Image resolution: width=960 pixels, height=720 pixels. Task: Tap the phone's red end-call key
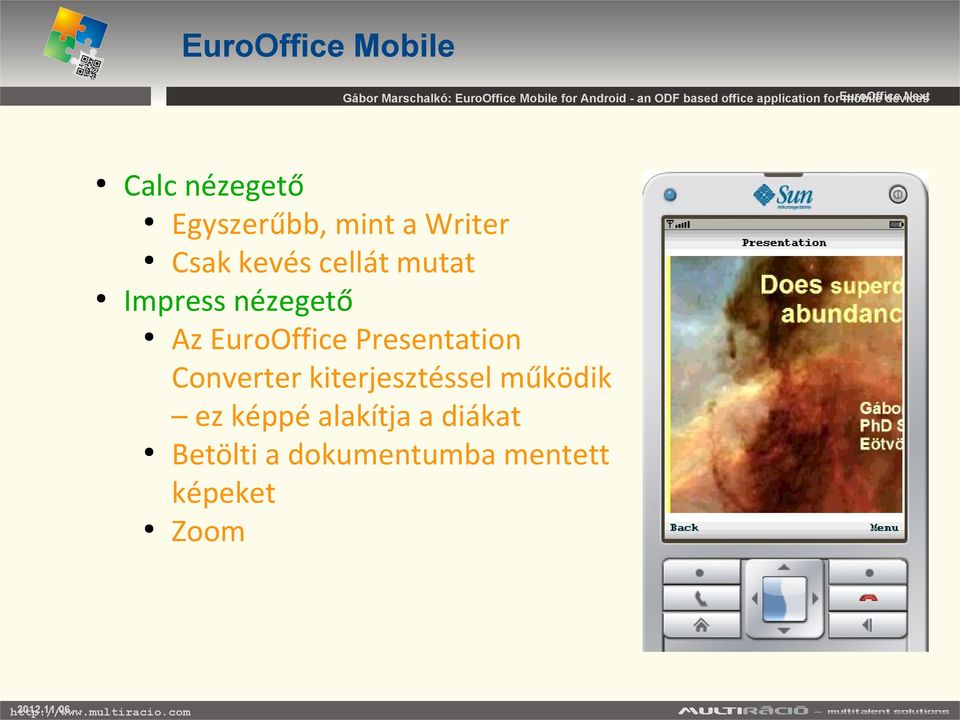868,598
